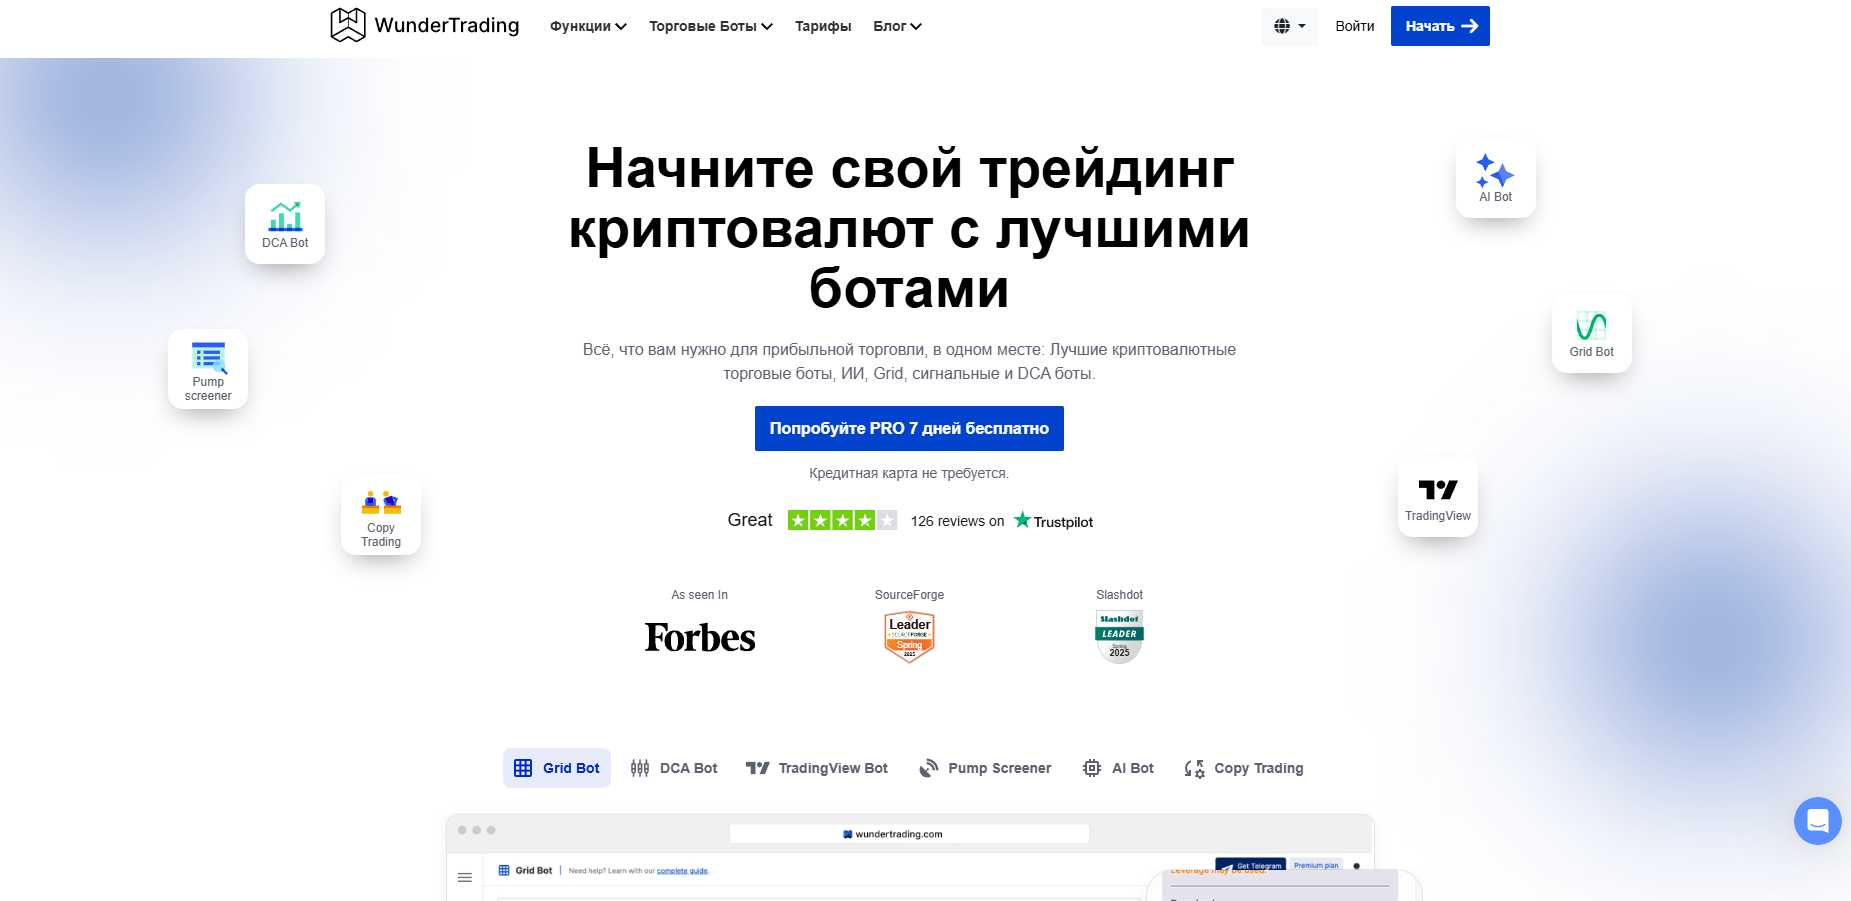Open the chat support bubble

(x=1817, y=821)
